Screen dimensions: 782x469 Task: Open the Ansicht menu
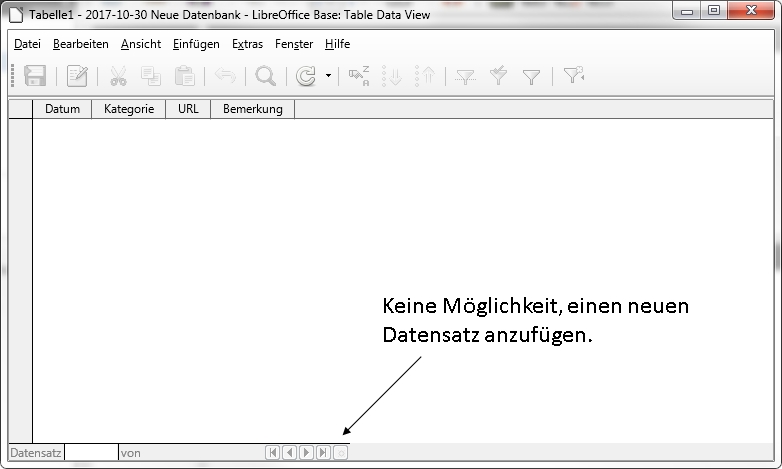[141, 44]
